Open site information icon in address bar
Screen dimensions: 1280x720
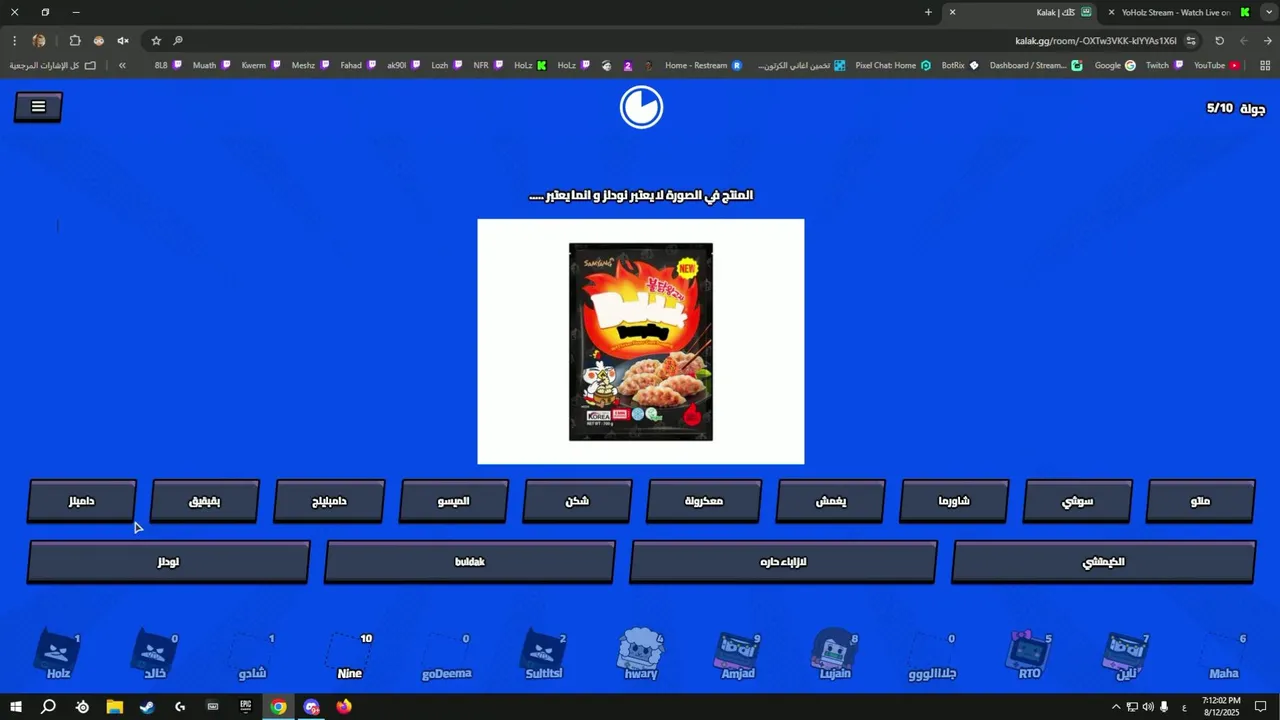[1191, 41]
